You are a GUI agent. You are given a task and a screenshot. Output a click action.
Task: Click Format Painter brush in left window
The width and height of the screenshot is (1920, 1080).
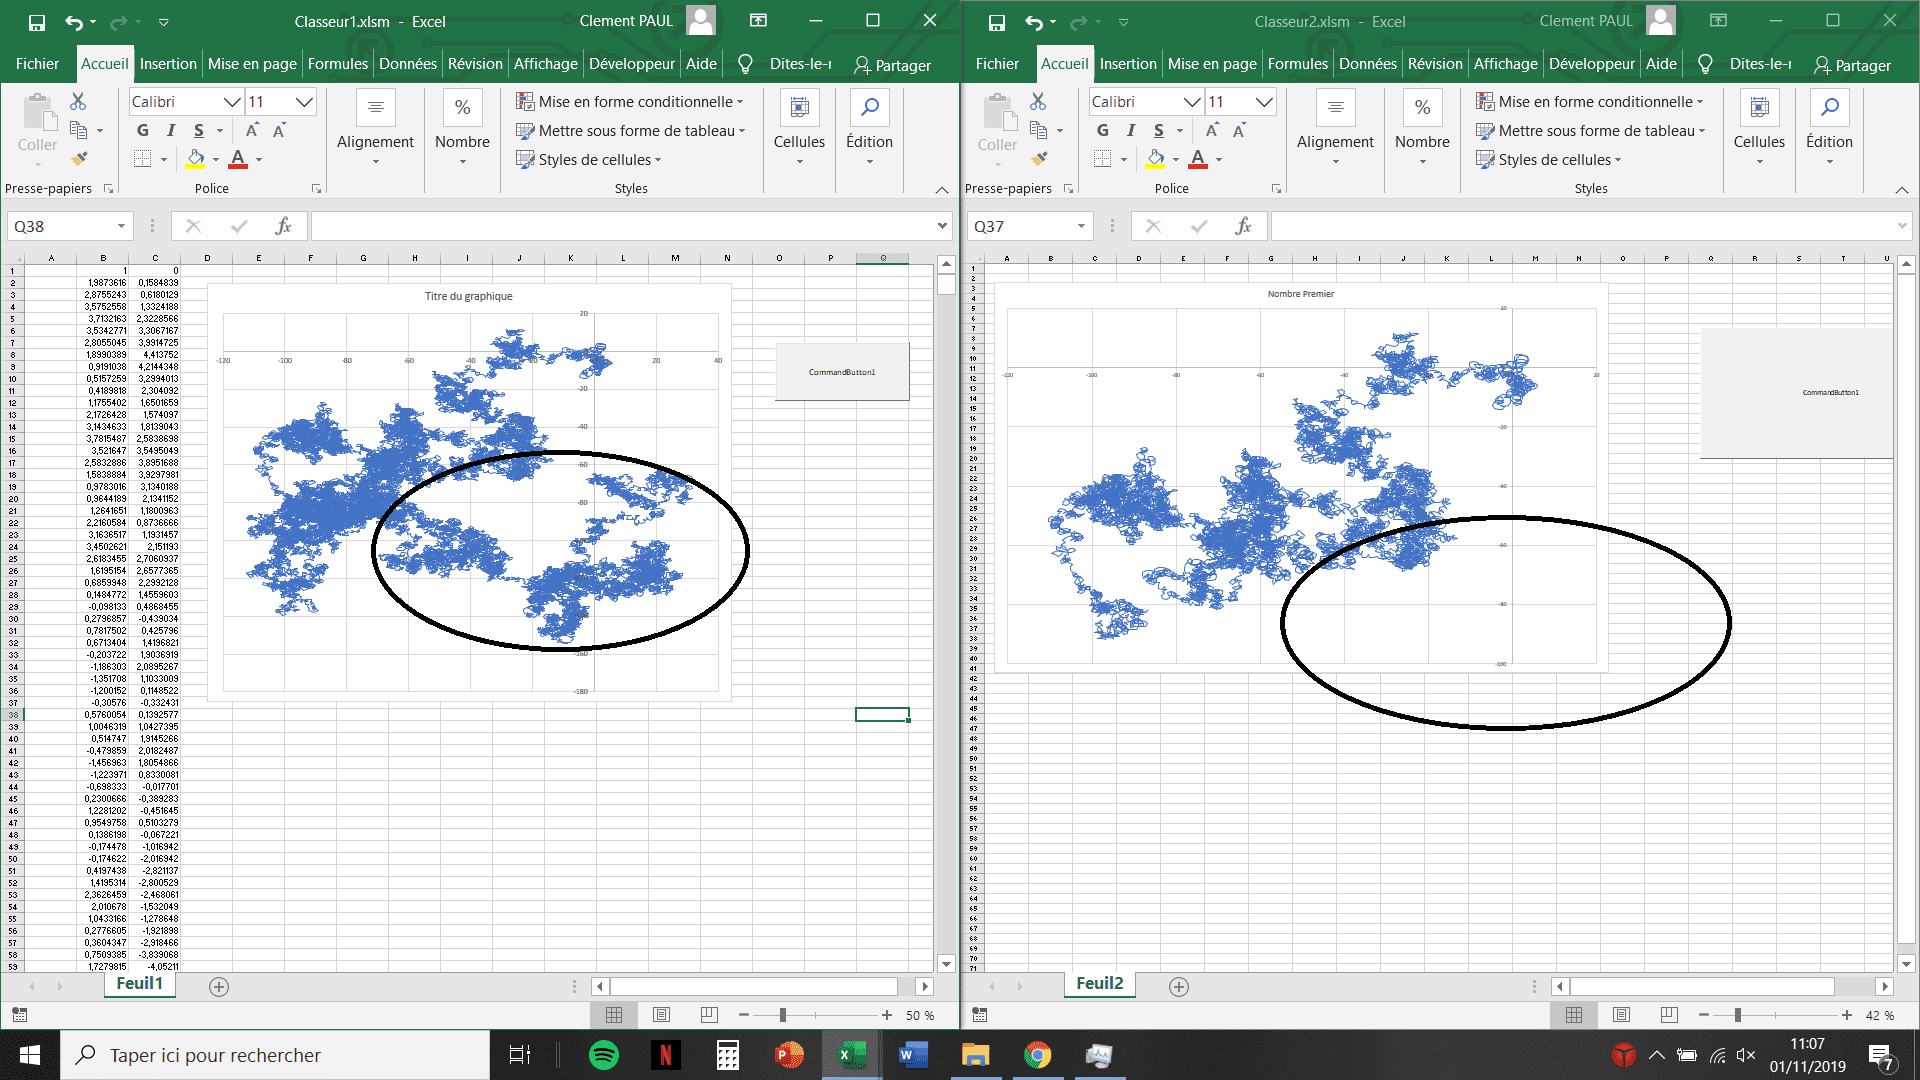[x=79, y=159]
